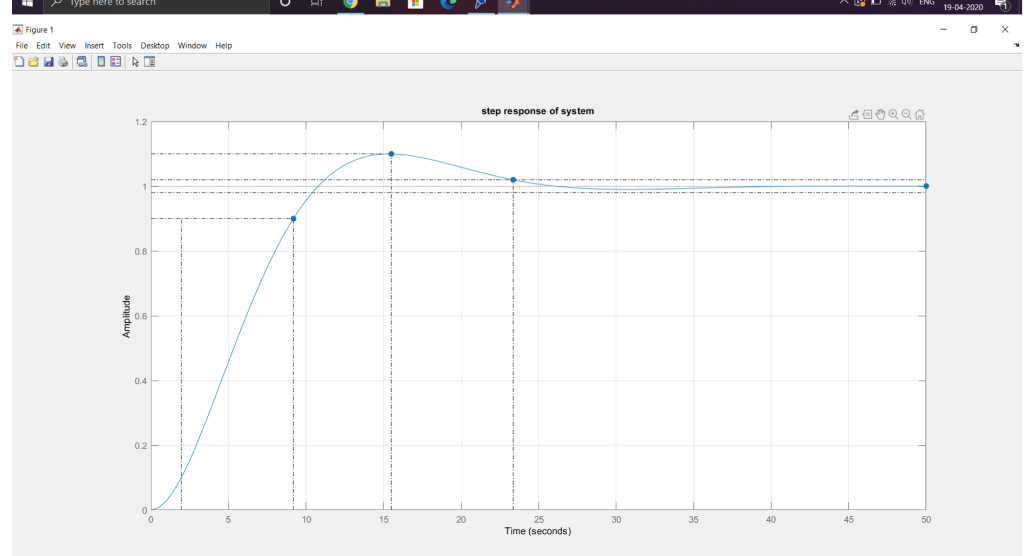This screenshot has width=1024, height=556.
Task: Toggle the Edit Plot arrow tool
Action: [x=135, y=61]
